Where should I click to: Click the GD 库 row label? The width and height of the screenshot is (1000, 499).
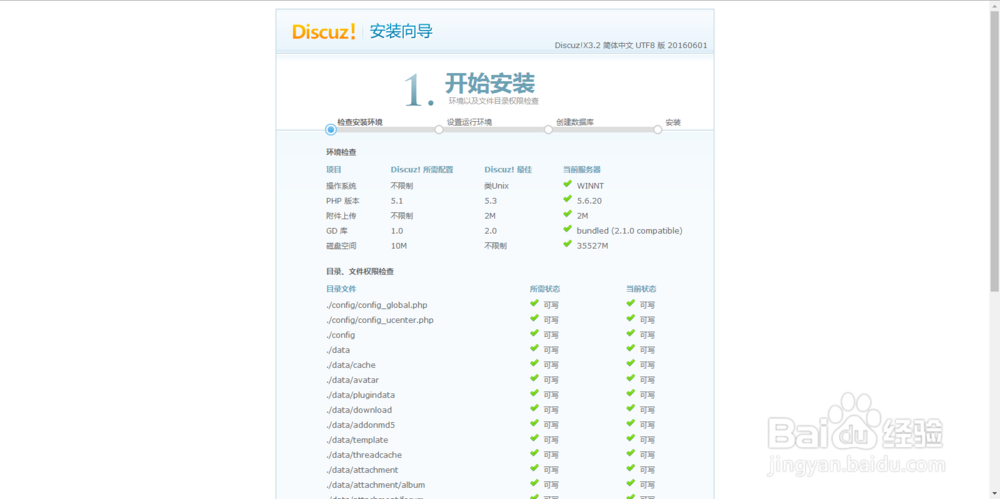coord(337,230)
